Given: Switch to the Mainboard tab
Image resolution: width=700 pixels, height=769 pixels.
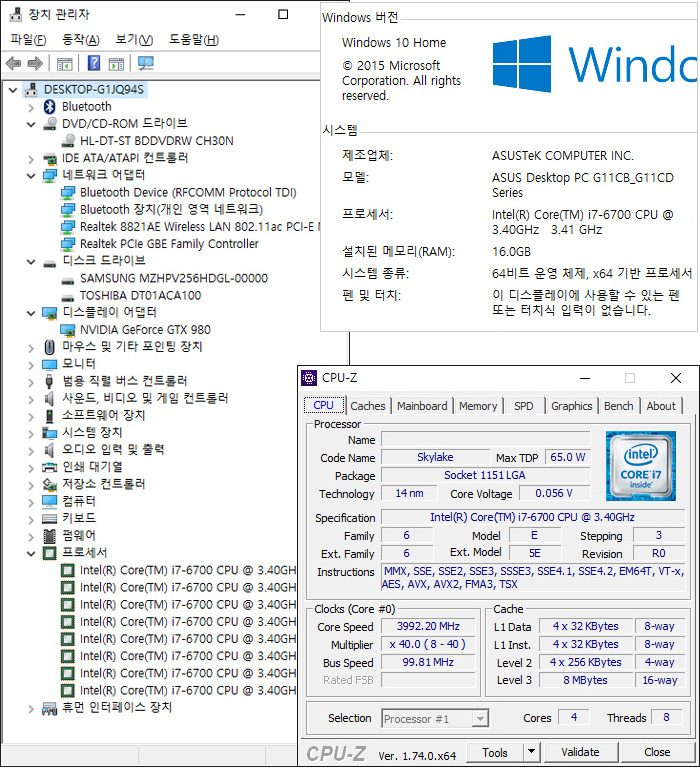Looking at the screenshot, I should pyautogui.click(x=422, y=406).
